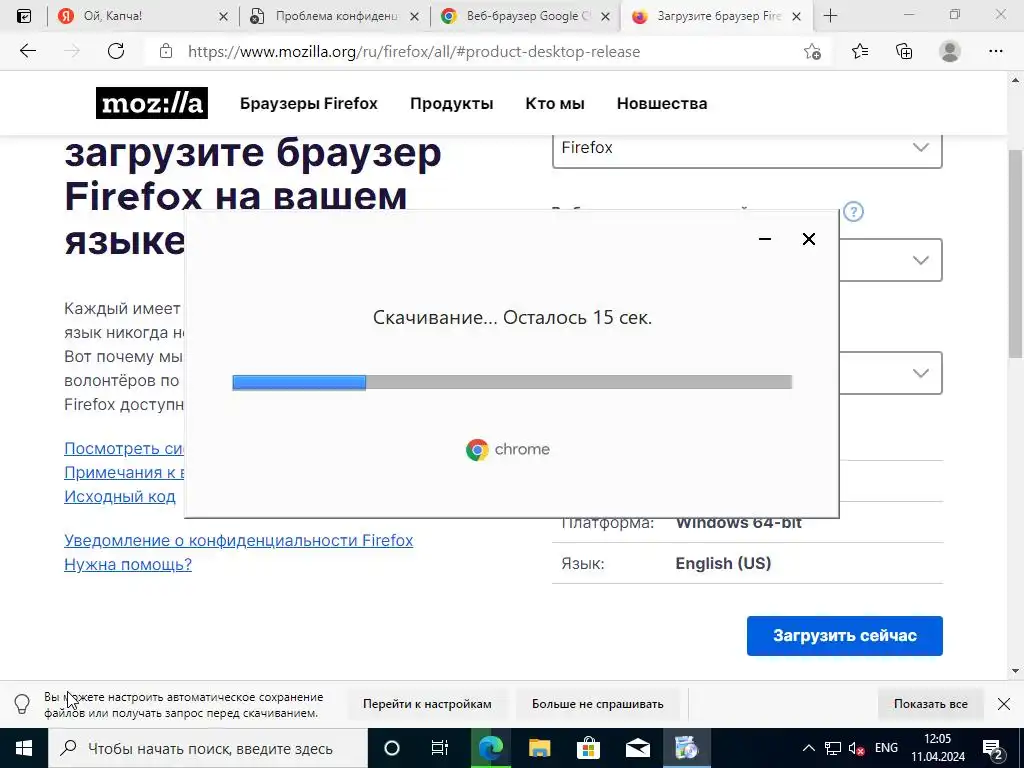Open Microsoft Edge from the taskbar
The height and width of the screenshot is (768, 1024).
490,748
